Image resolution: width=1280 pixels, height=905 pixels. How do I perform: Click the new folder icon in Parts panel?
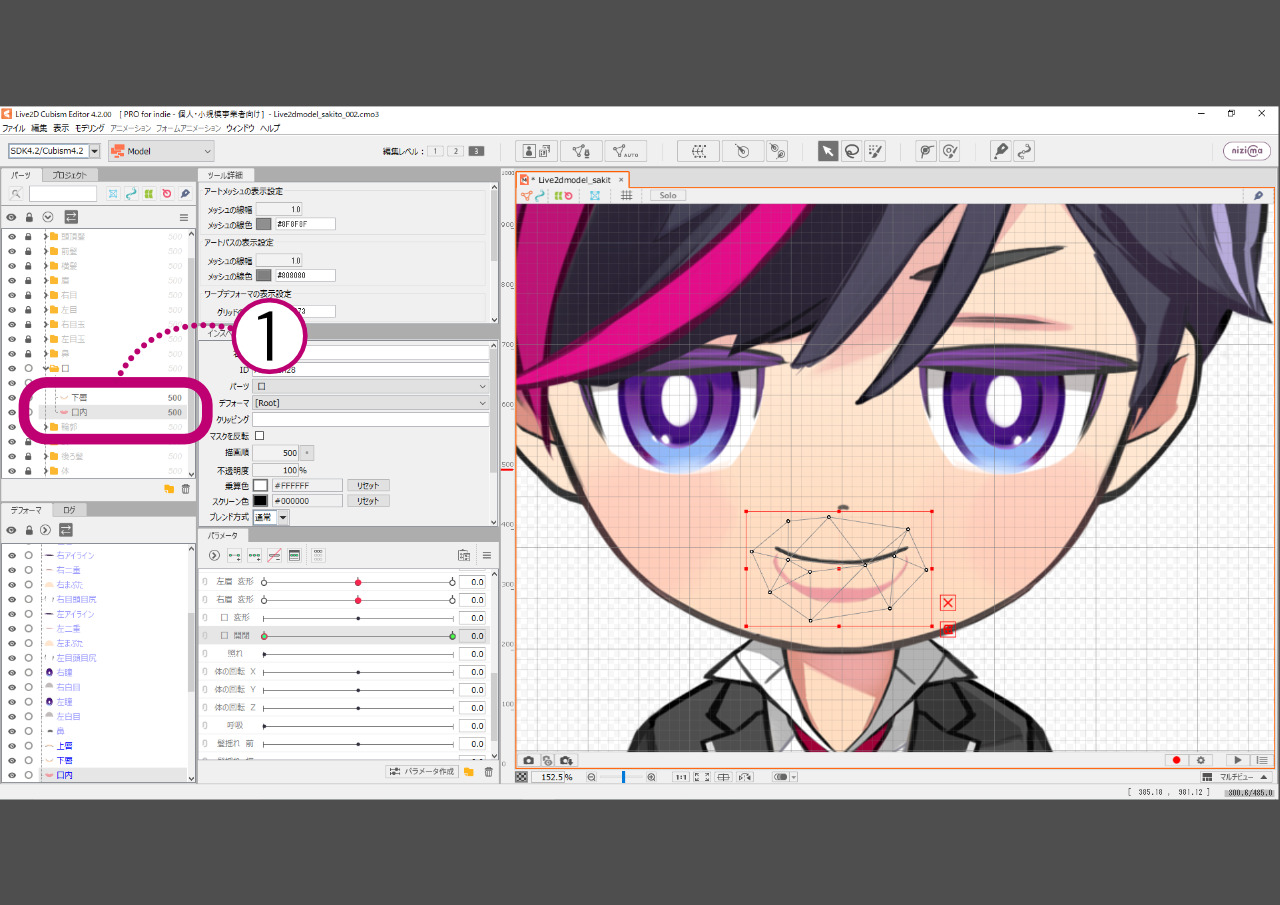tap(169, 489)
